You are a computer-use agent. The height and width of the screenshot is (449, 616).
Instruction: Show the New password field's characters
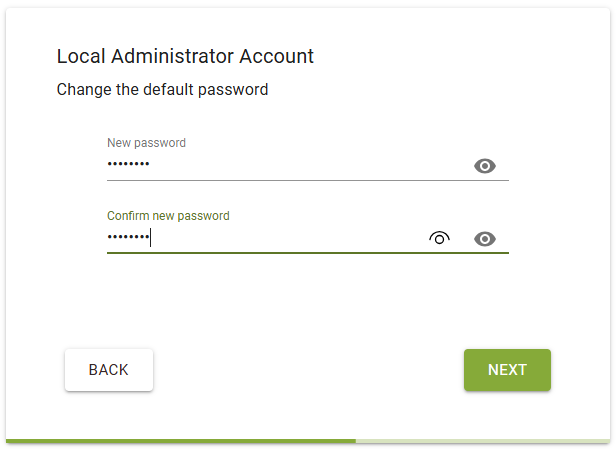[485, 166]
